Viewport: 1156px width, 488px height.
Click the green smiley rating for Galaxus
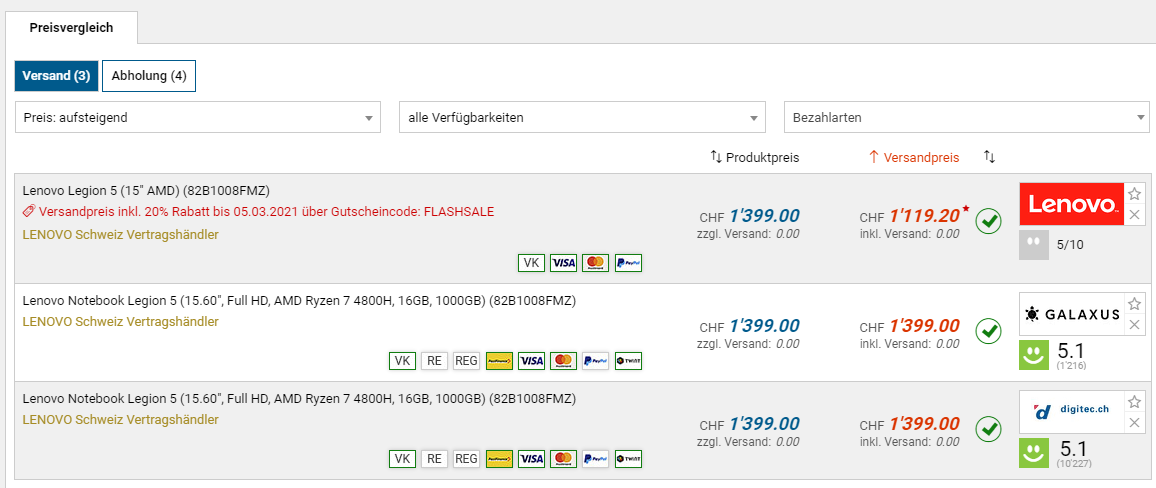coord(1033,356)
